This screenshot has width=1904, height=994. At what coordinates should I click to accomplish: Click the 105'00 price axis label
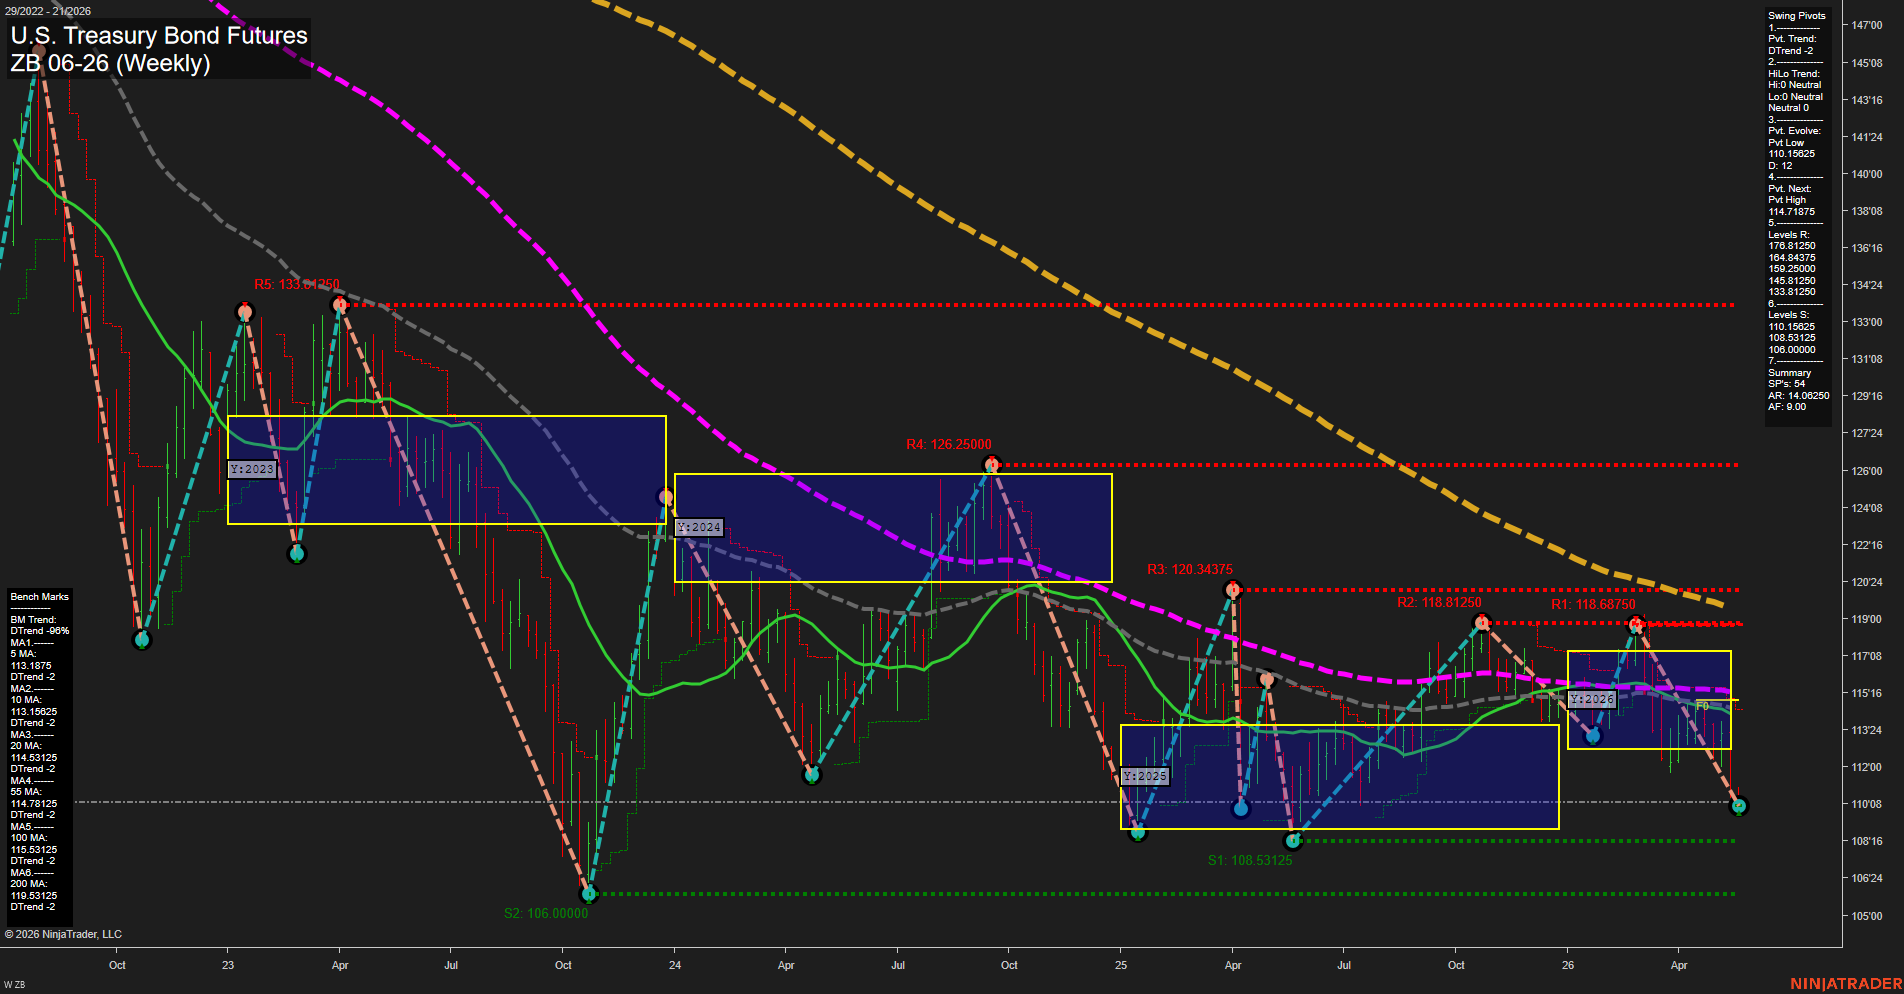(1867, 916)
